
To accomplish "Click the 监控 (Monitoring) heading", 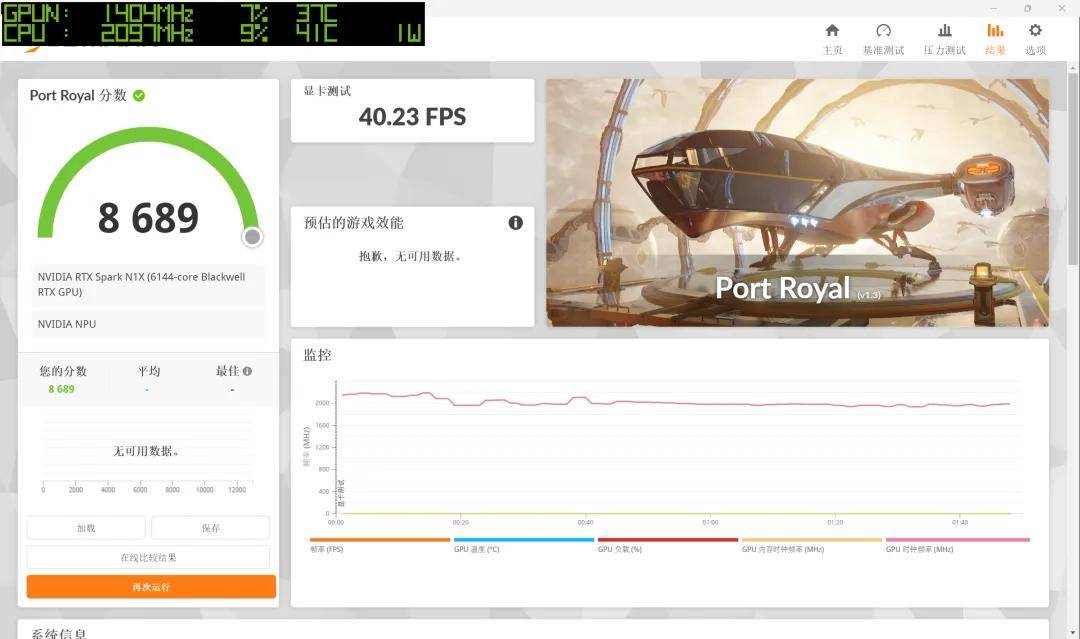I will (318, 355).
